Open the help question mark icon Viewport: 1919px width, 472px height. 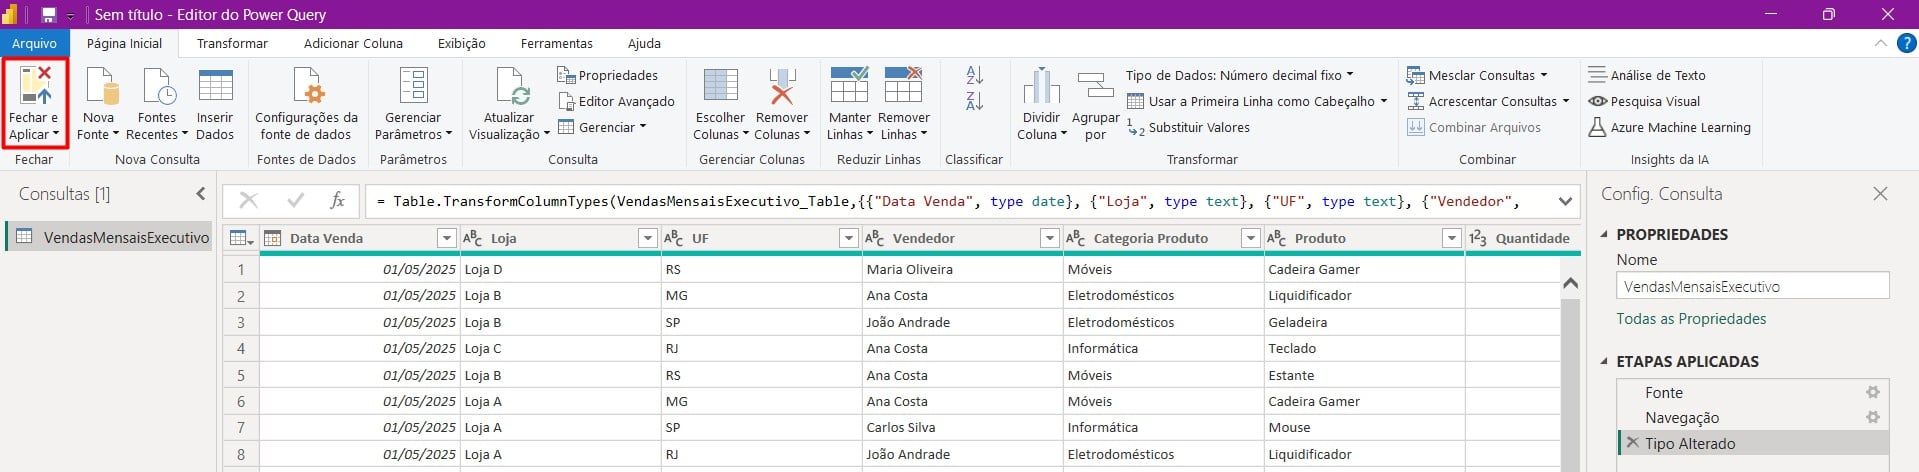(1906, 43)
